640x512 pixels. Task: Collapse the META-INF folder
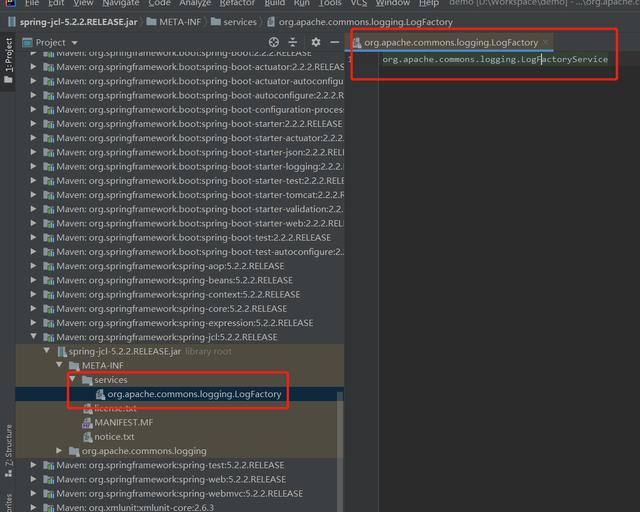pyautogui.click(x=60, y=365)
